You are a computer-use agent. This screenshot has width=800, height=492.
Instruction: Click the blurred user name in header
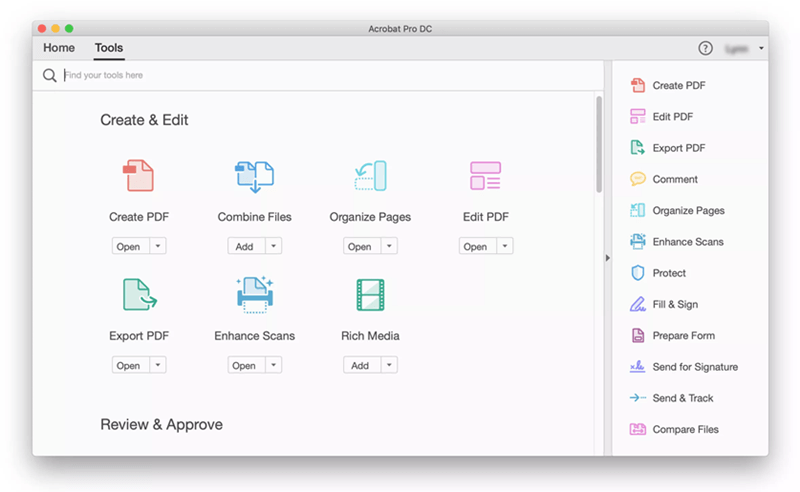point(736,48)
